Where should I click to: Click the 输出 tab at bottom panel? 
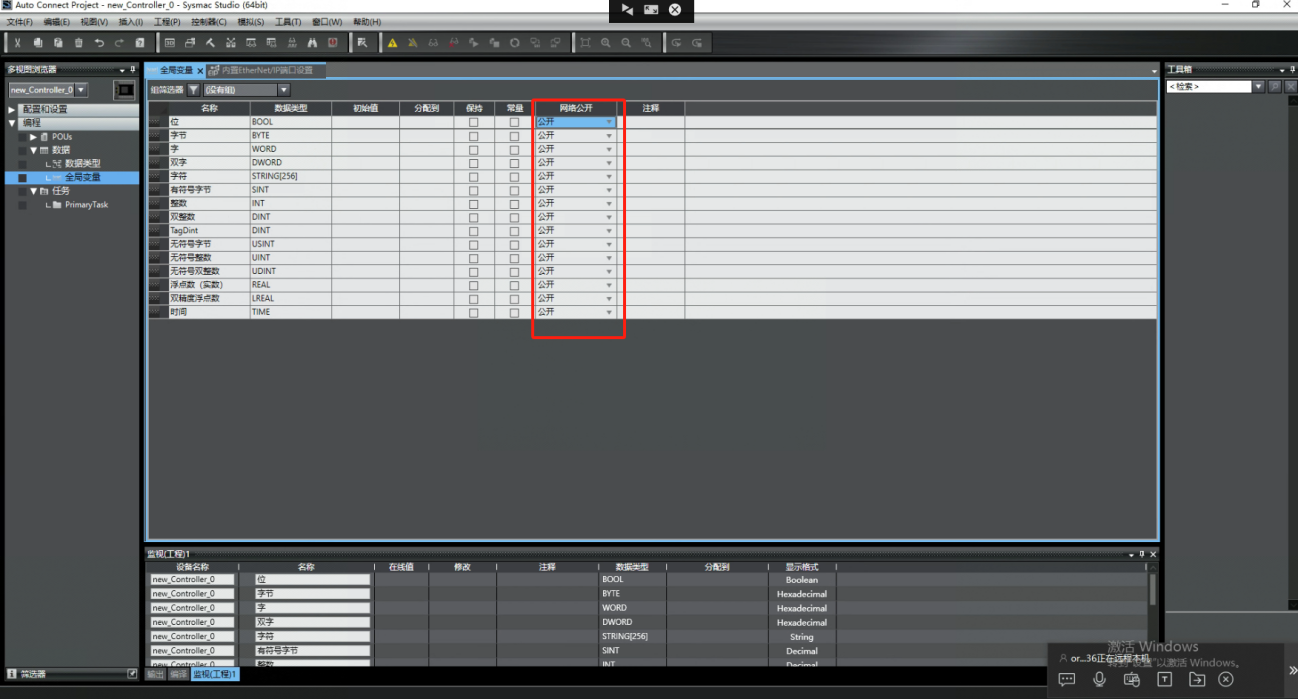click(155, 675)
